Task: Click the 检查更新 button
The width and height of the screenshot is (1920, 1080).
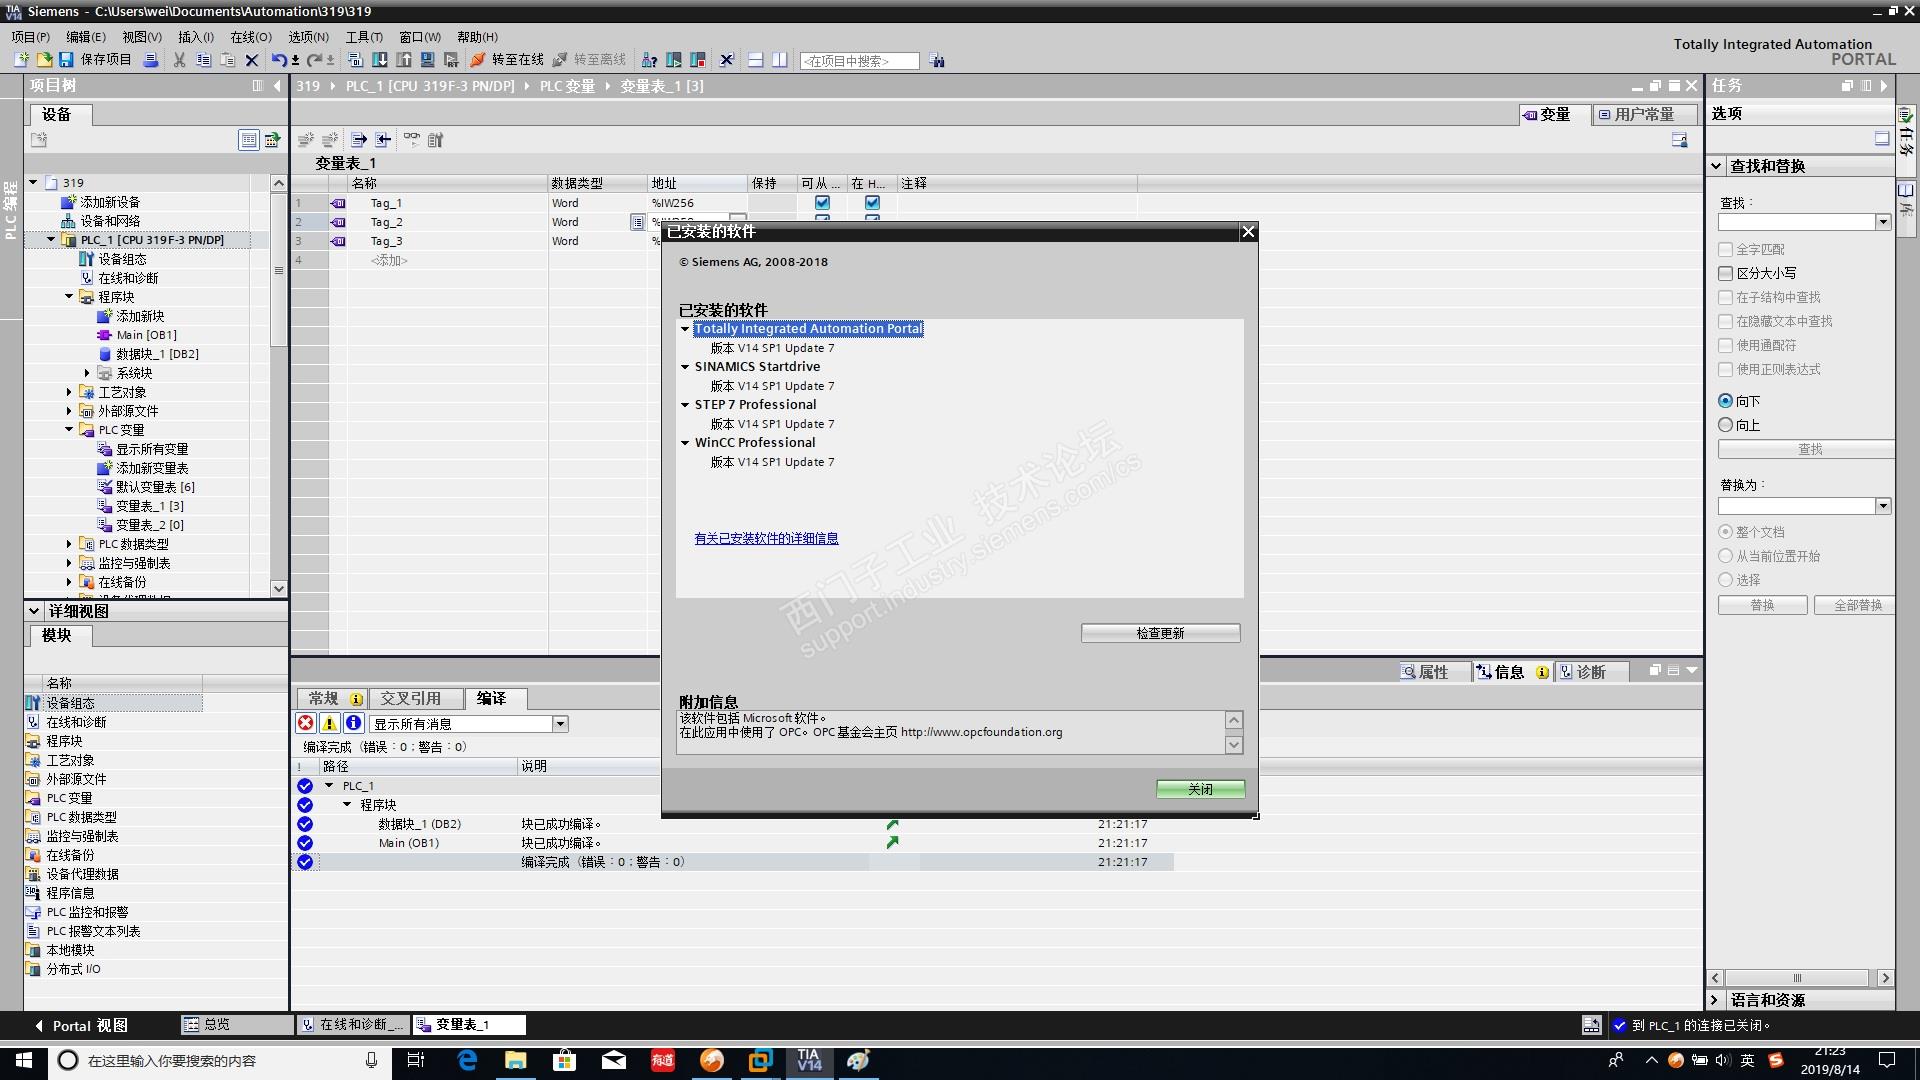Action: pyautogui.click(x=1160, y=633)
